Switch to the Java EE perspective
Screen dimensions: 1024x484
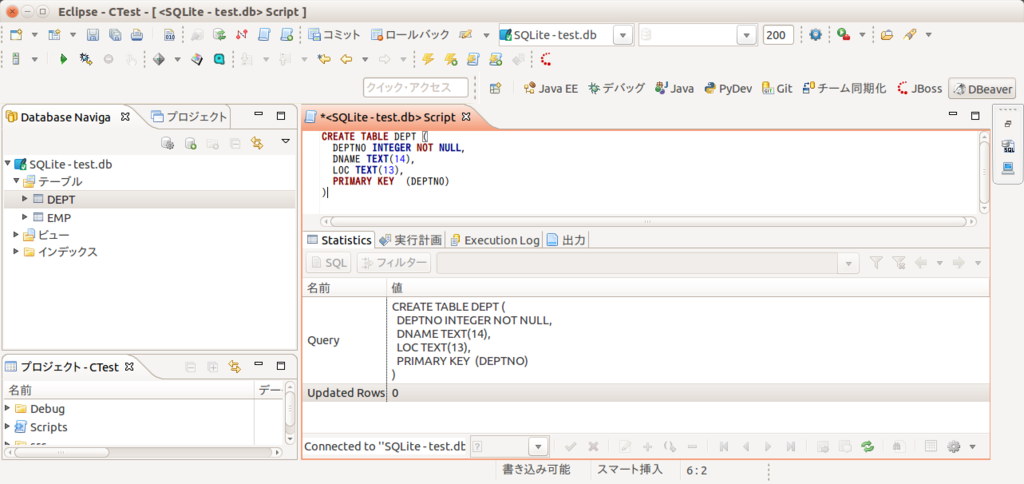pos(551,88)
